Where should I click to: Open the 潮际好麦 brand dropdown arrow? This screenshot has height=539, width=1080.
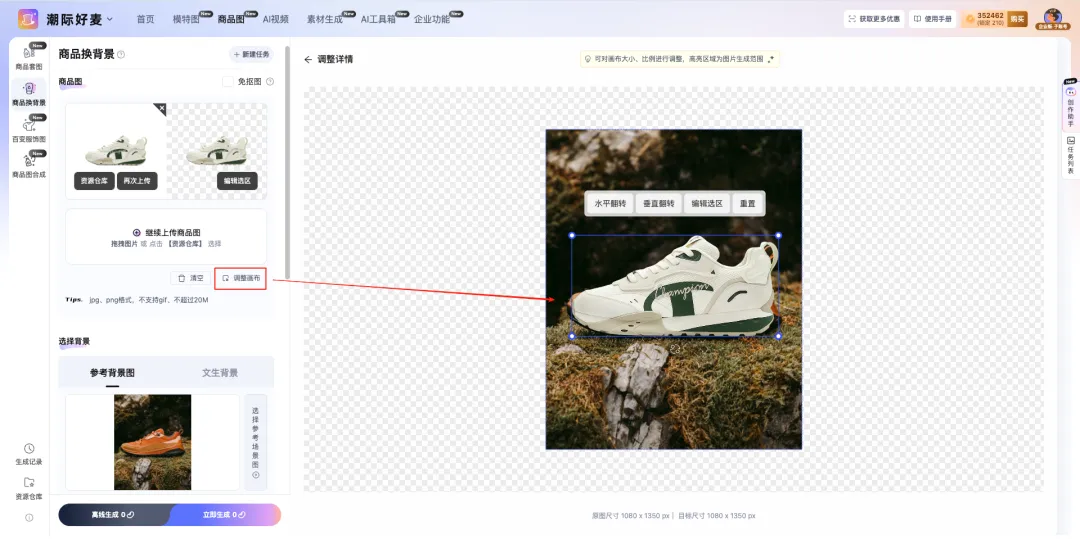(x=110, y=19)
